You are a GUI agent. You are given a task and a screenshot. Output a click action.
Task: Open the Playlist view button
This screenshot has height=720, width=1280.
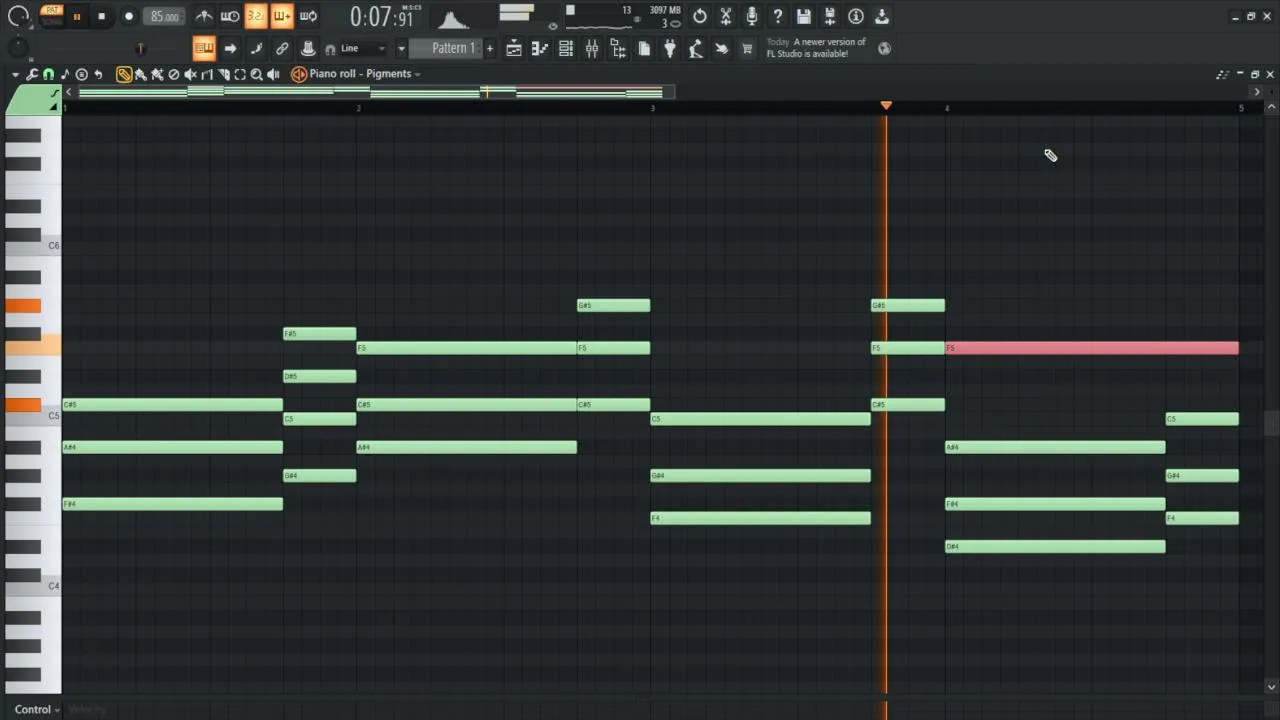pos(514,48)
